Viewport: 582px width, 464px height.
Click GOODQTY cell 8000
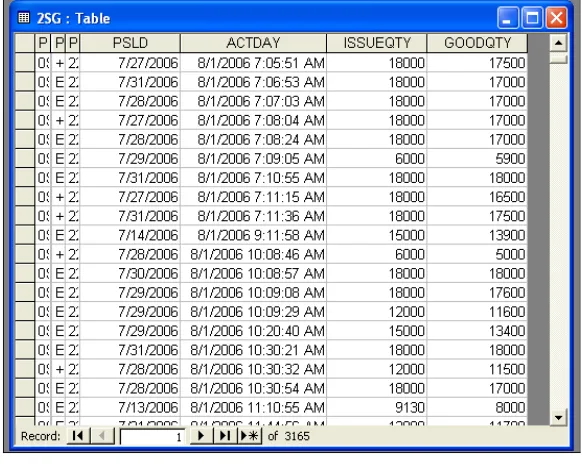[x=477, y=408]
